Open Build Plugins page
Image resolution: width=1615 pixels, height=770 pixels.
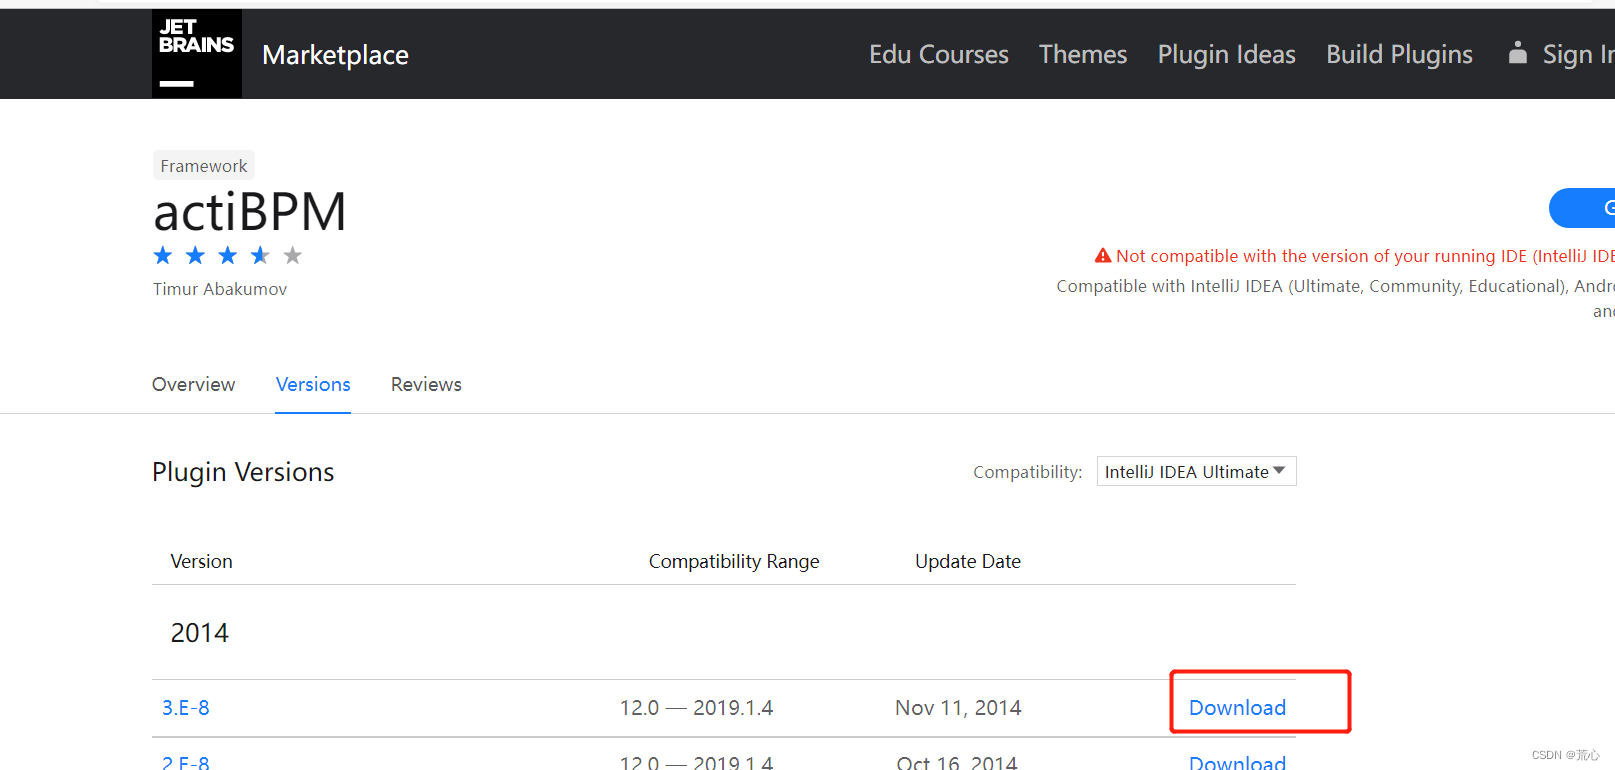point(1399,55)
